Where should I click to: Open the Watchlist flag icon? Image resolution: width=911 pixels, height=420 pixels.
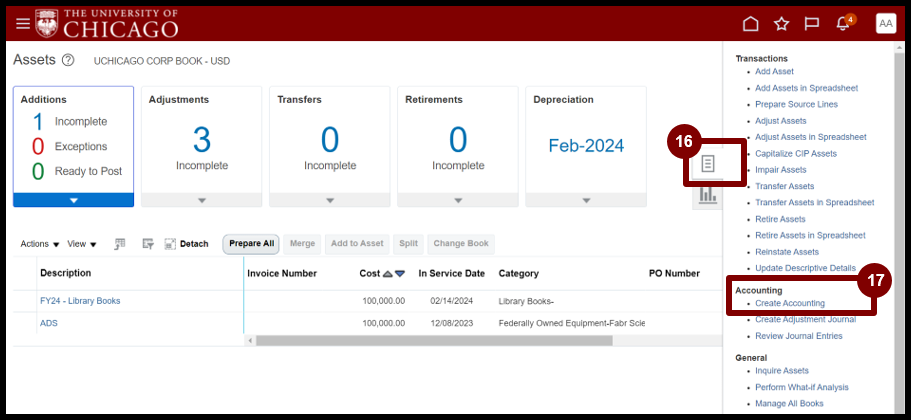(x=812, y=24)
